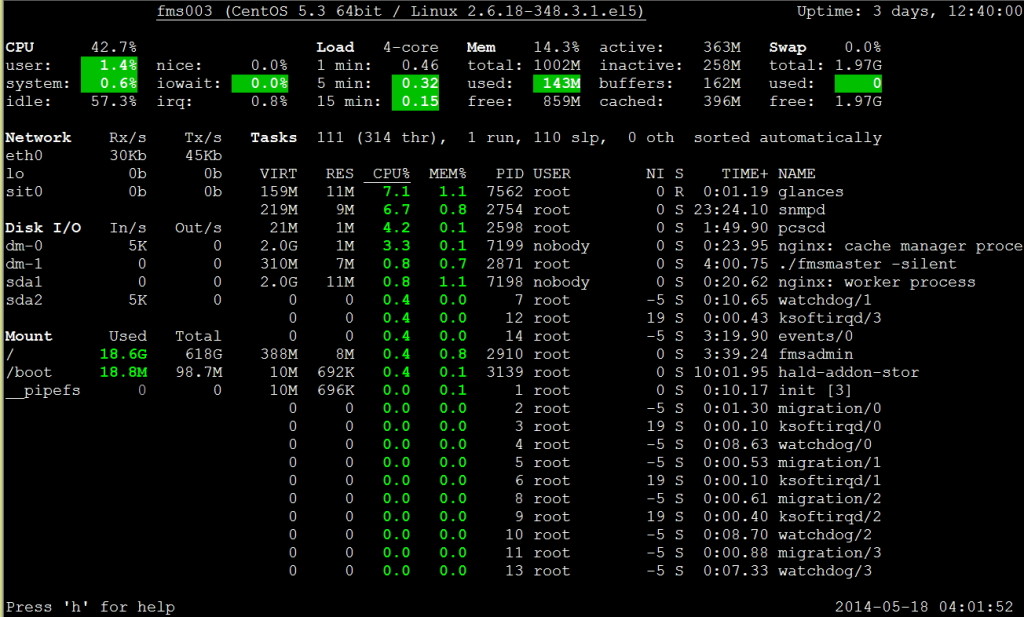This screenshot has width=1024, height=617.
Task: Select the hald-addon-stor process
Action: 848,372
